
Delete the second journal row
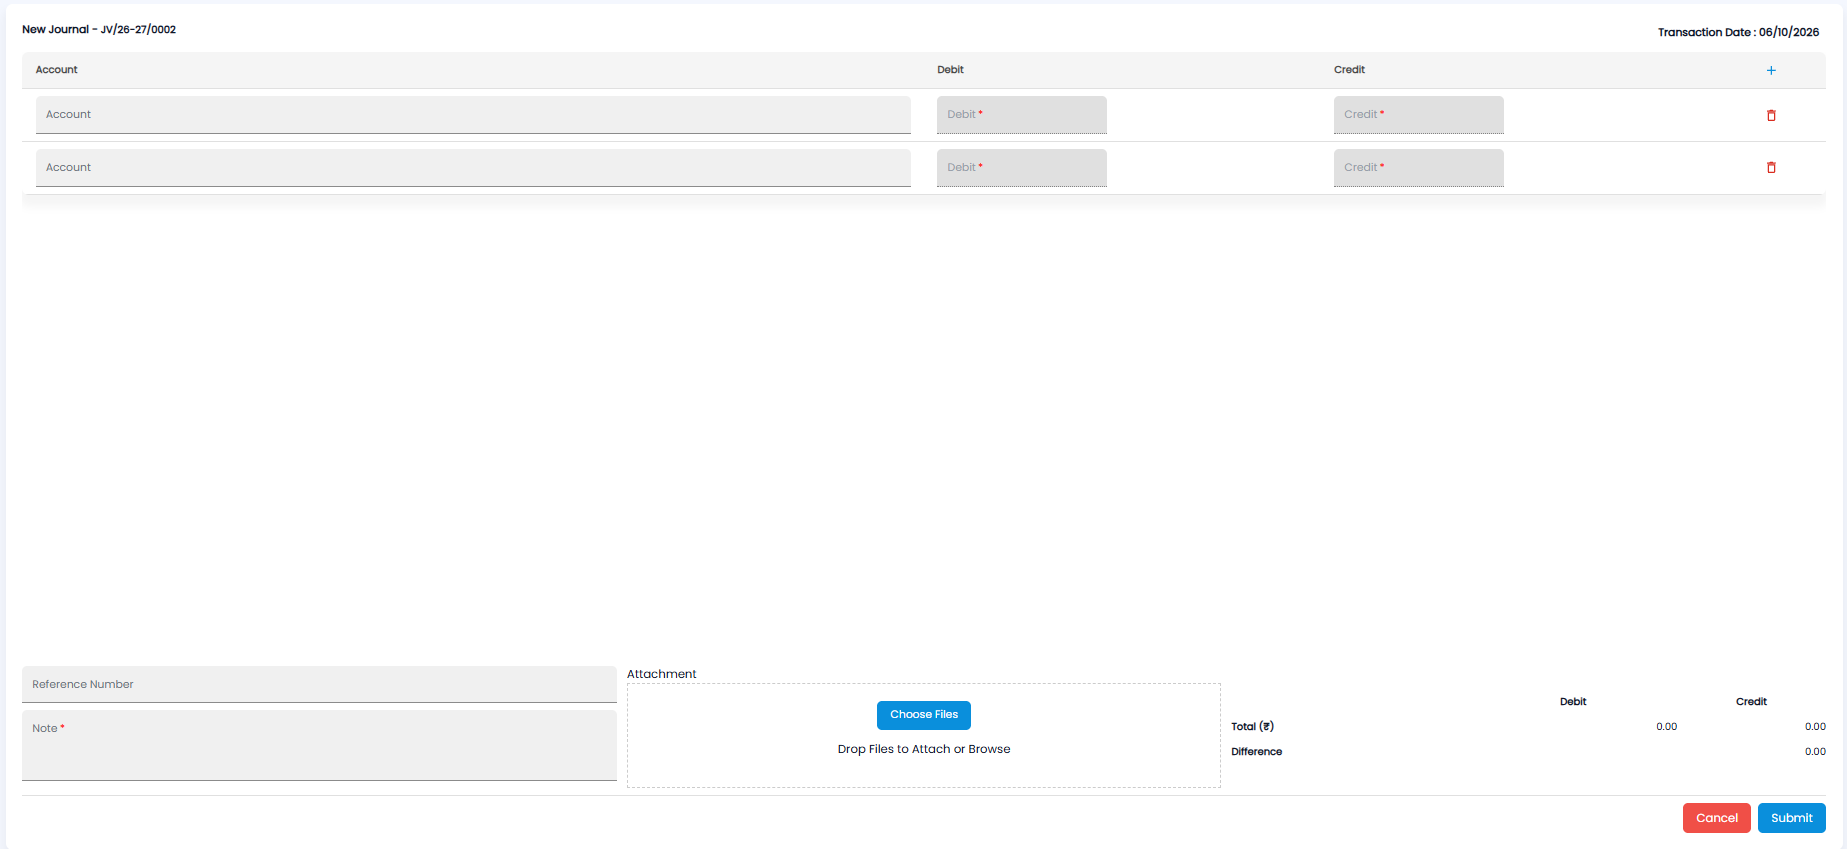tap(1771, 167)
